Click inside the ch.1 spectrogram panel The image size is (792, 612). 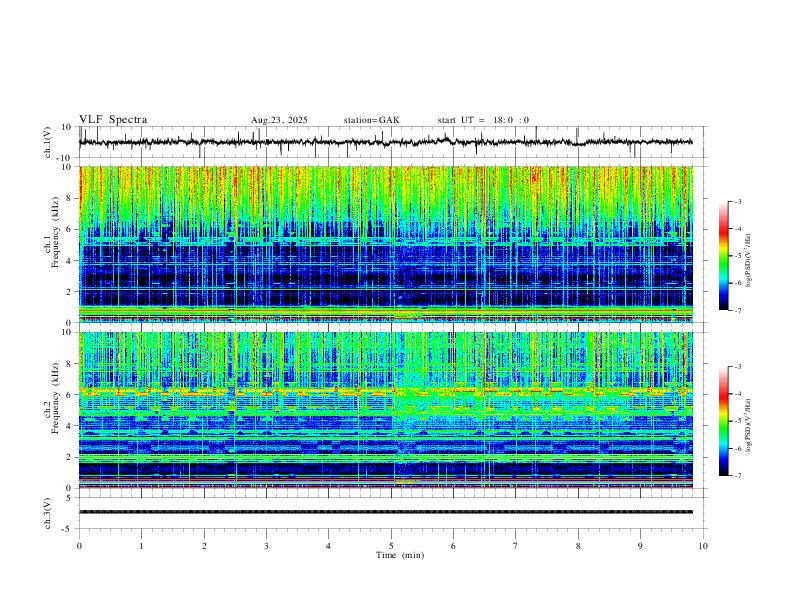point(386,244)
